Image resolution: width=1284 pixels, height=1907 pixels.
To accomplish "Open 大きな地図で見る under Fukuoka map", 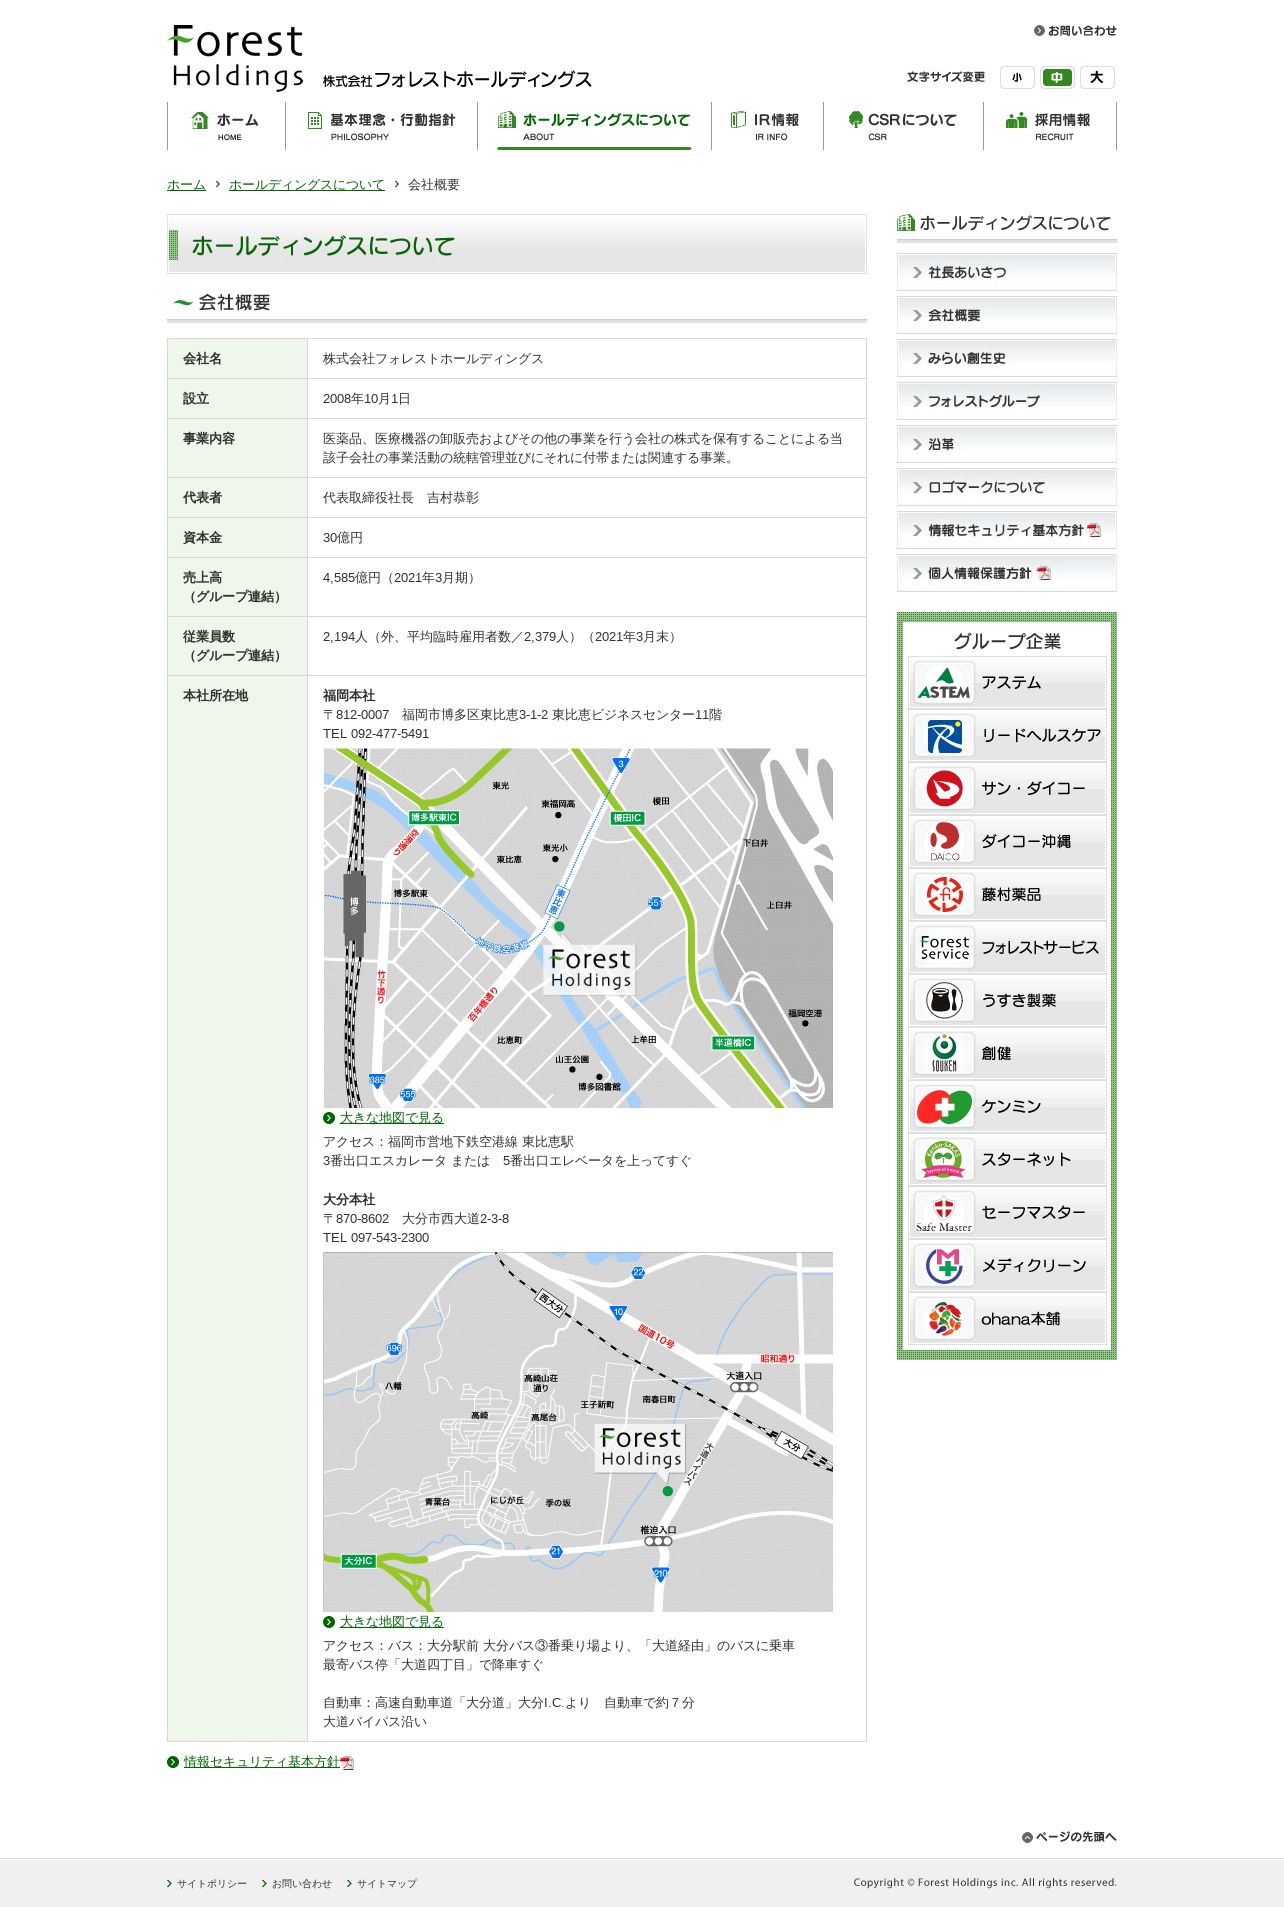I will (x=391, y=1118).
